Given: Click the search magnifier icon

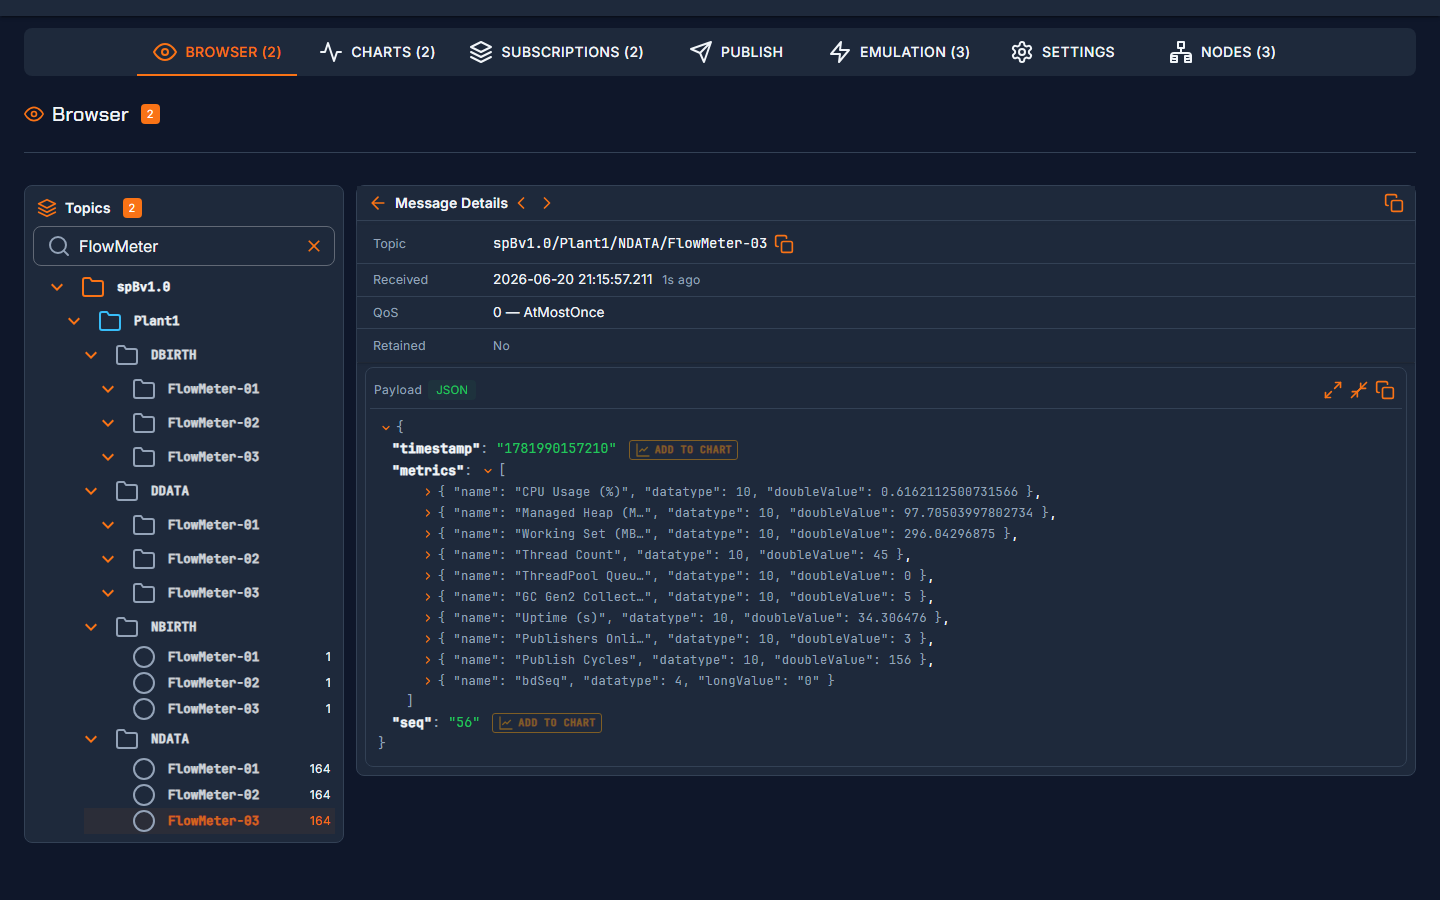Looking at the screenshot, I should (x=59, y=246).
